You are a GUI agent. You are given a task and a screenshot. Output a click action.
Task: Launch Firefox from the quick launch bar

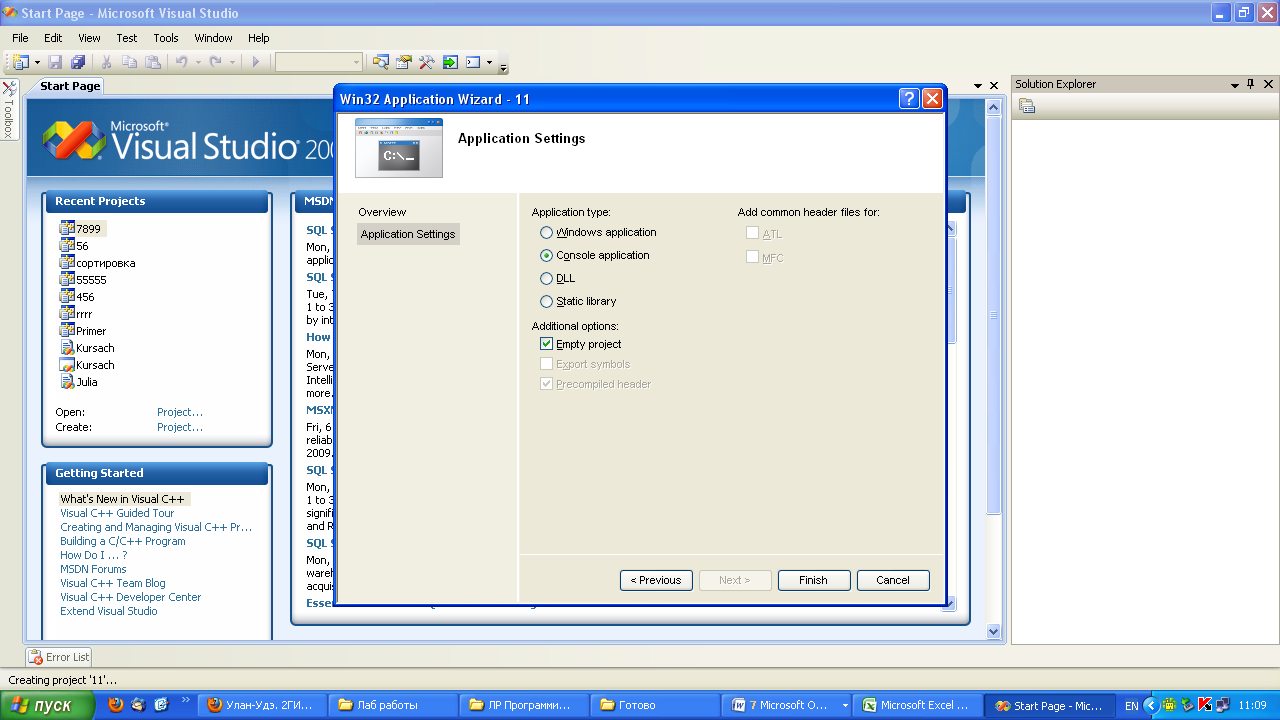pyautogui.click(x=115, y=705)
